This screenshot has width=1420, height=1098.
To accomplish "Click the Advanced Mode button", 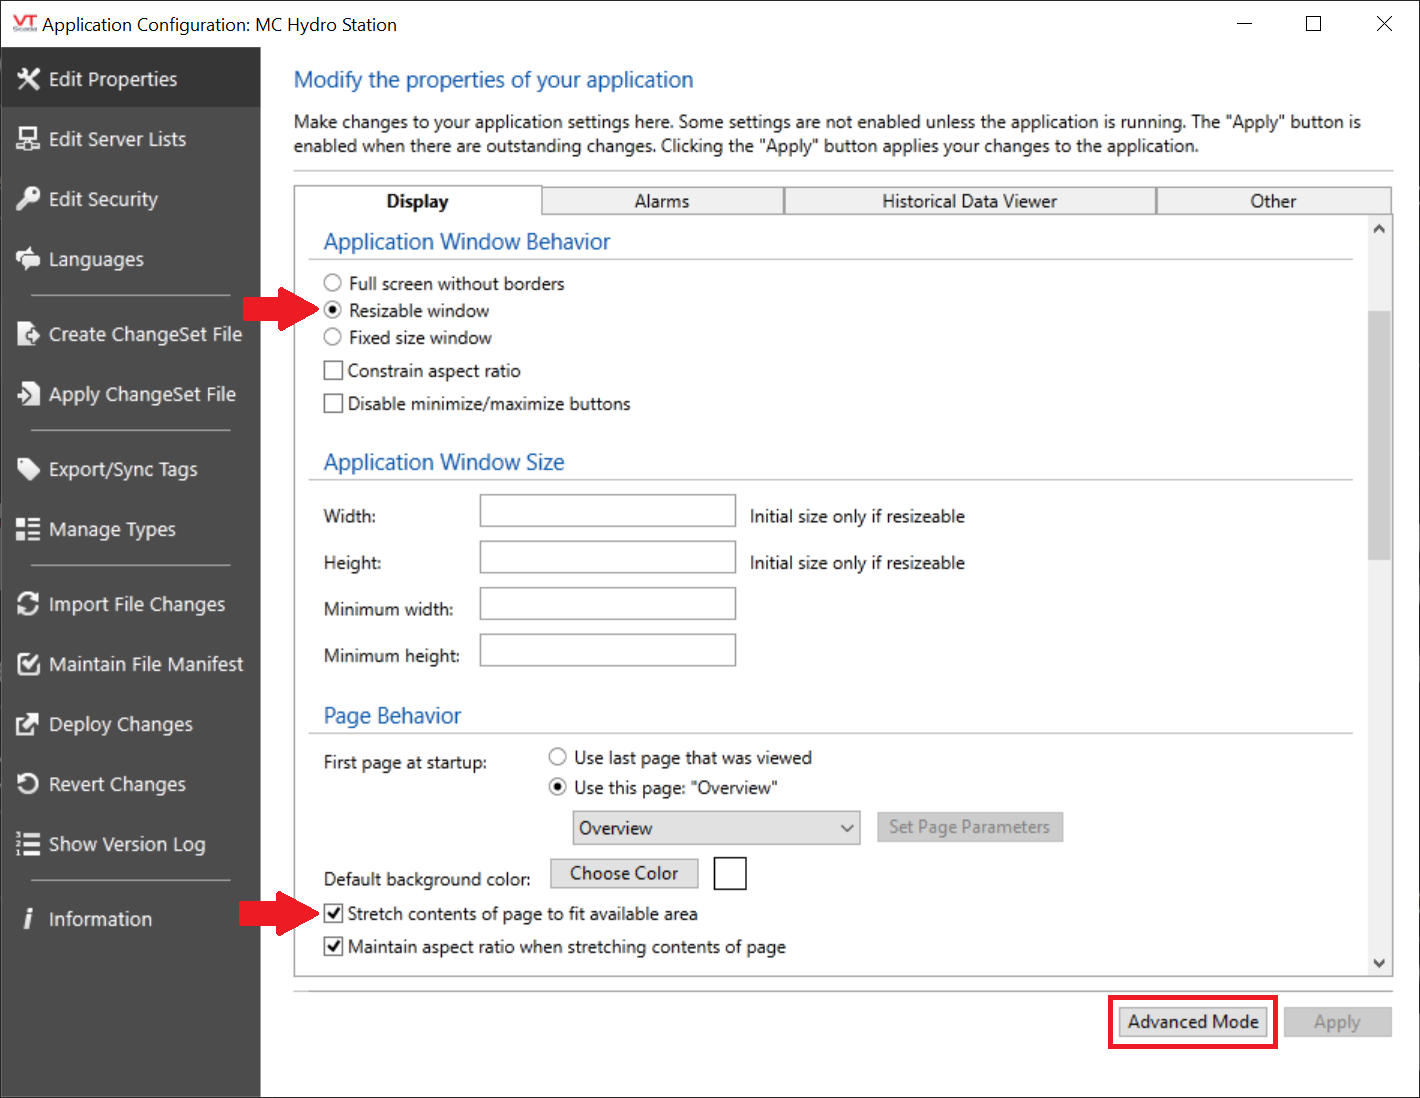I will [1193, 1022].
